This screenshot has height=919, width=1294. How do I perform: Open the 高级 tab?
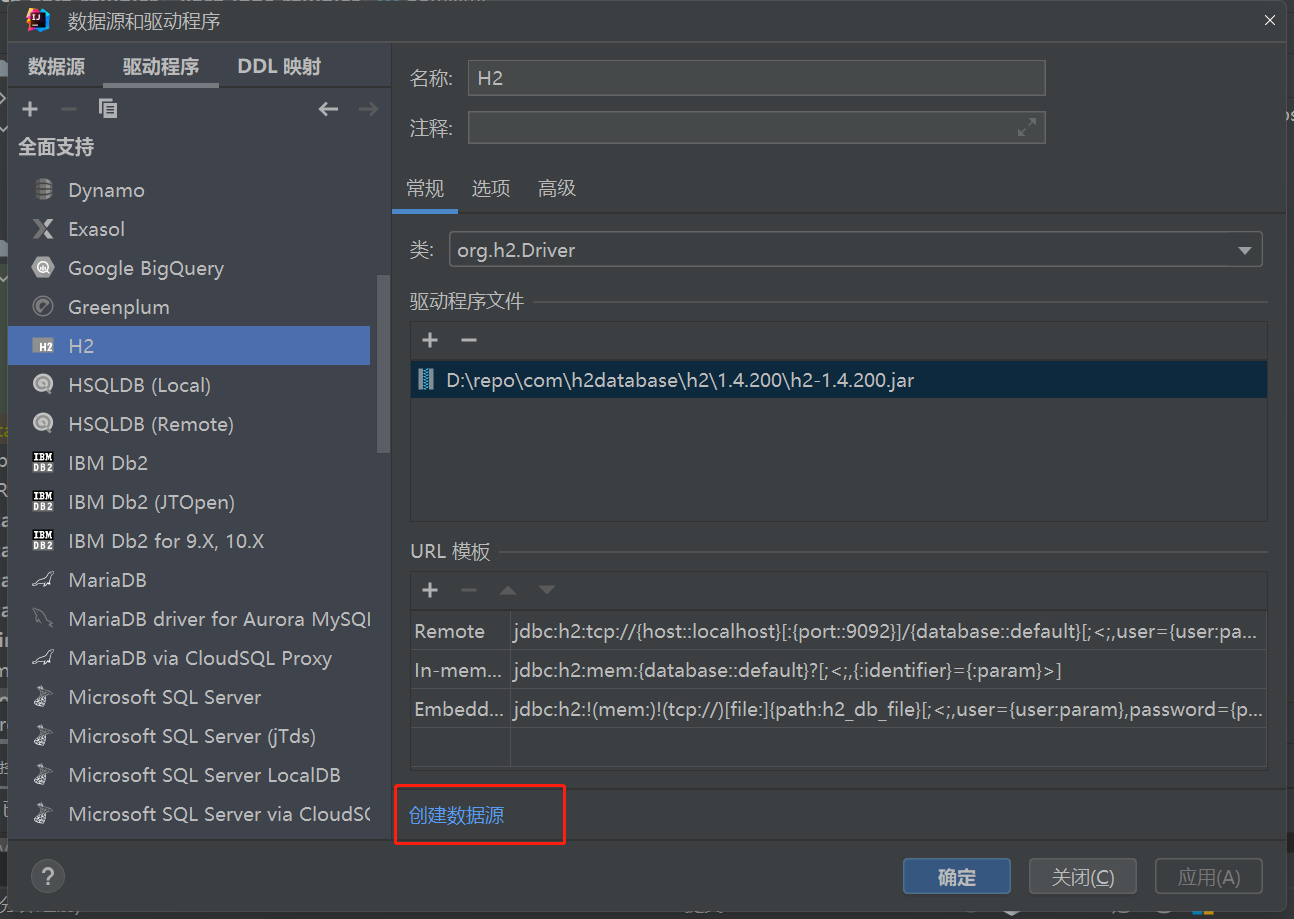click(x=557, y=189)
